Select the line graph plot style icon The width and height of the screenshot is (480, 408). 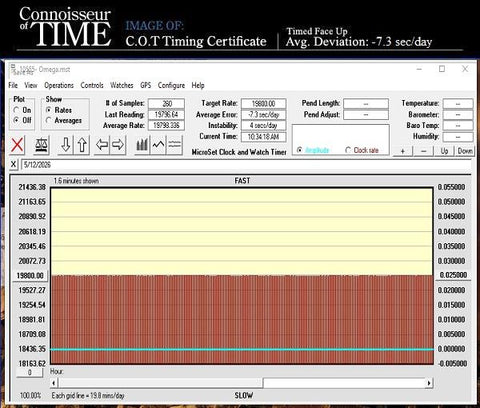click(158, 145)
